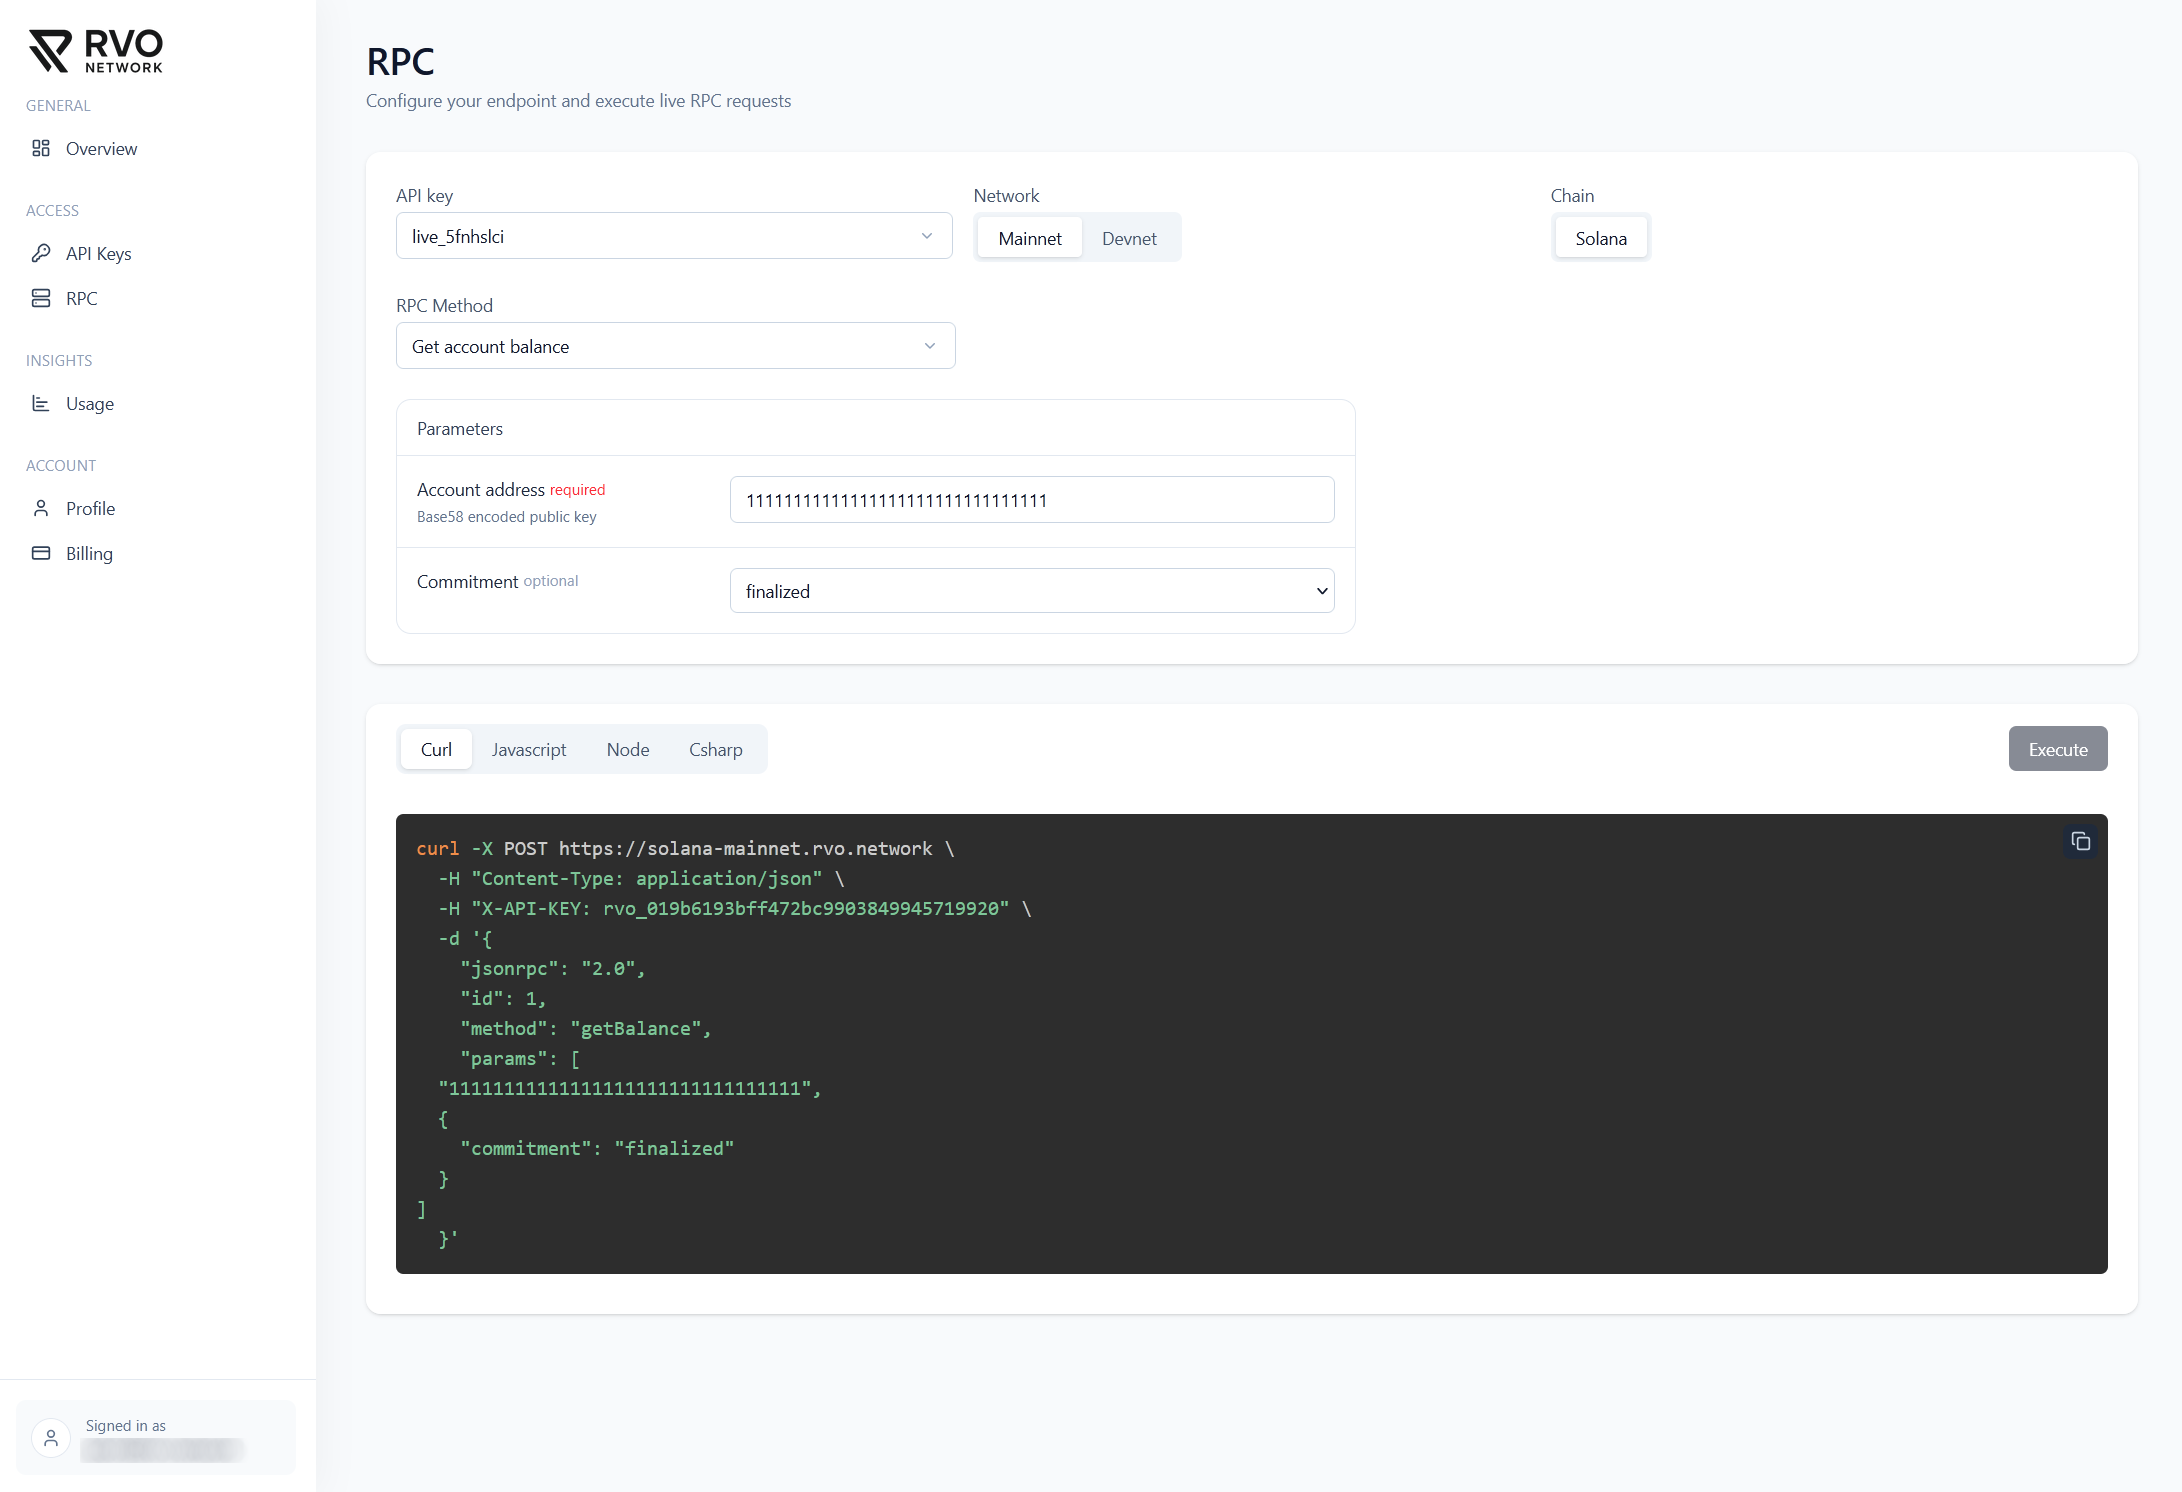The height and width of the screenshot is (1492, 2182).
Task: Select the API Keys key icon
Action: click(x=41, y=253)
